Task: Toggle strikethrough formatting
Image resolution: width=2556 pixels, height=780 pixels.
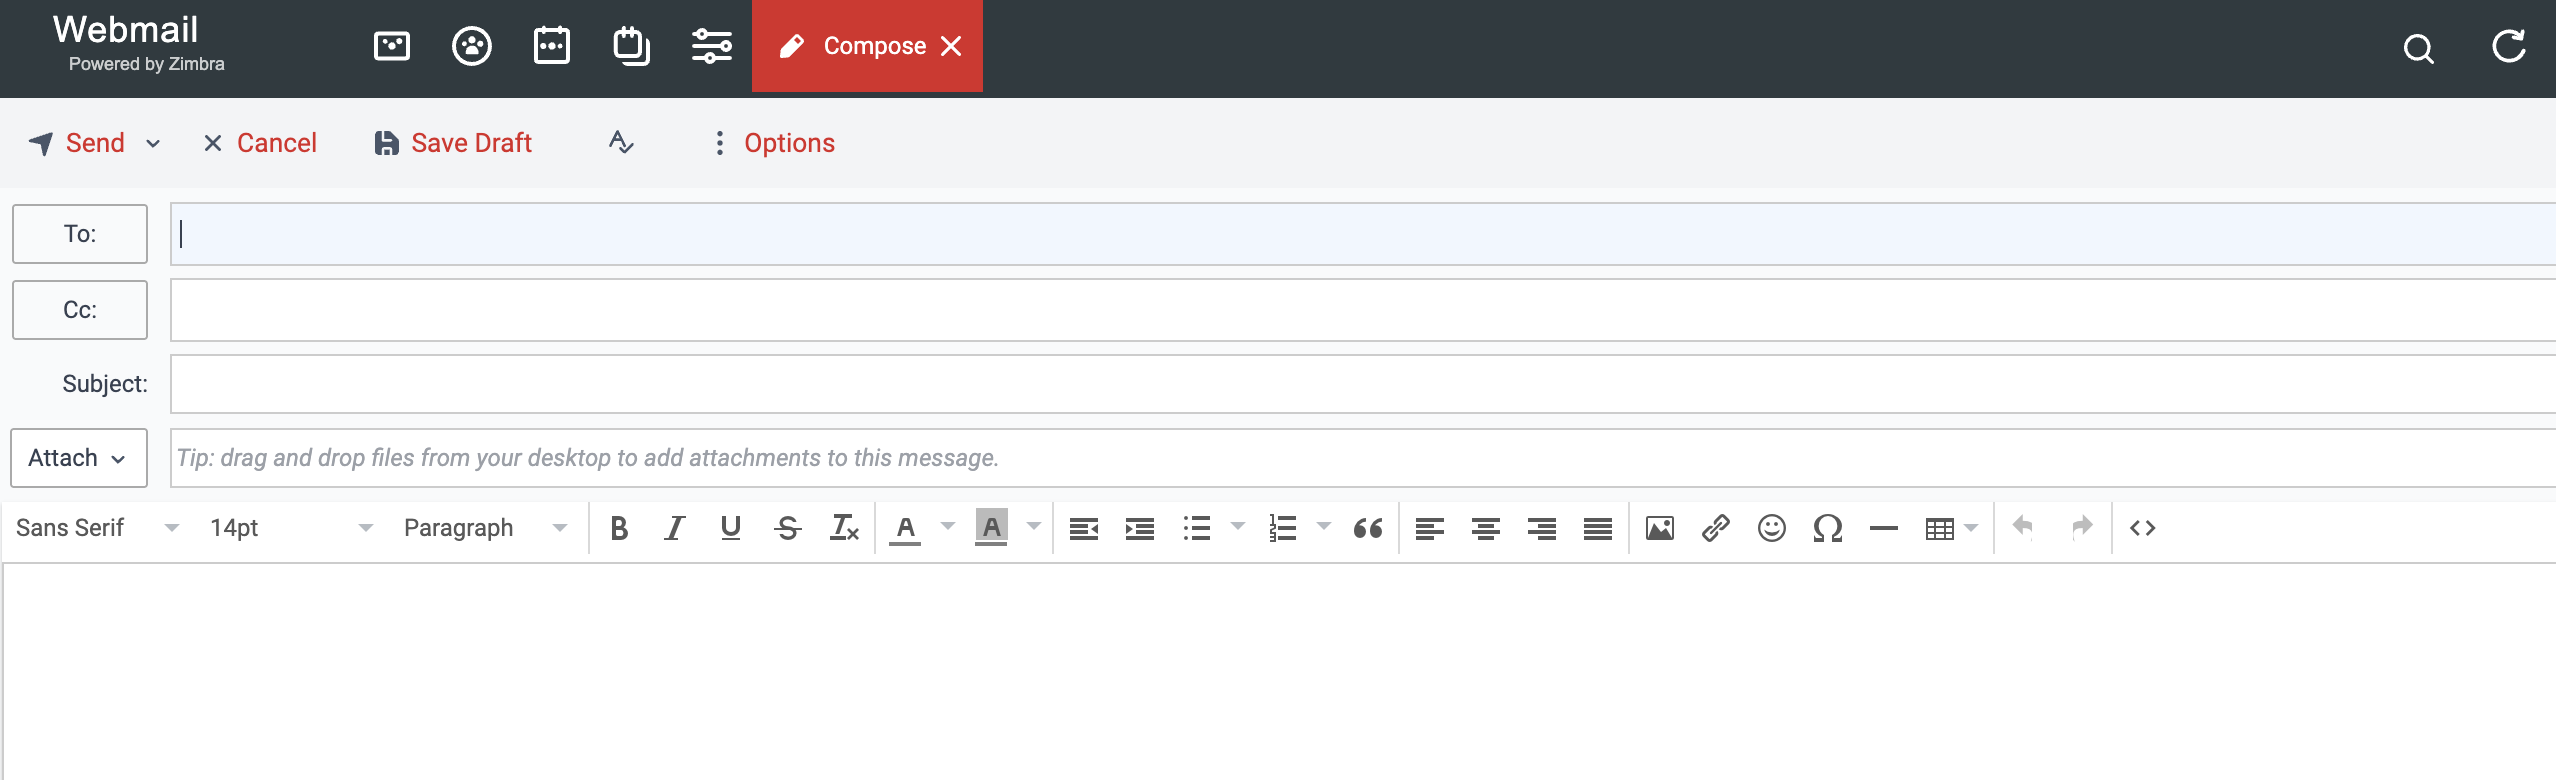Action: [x=788, y=528]
